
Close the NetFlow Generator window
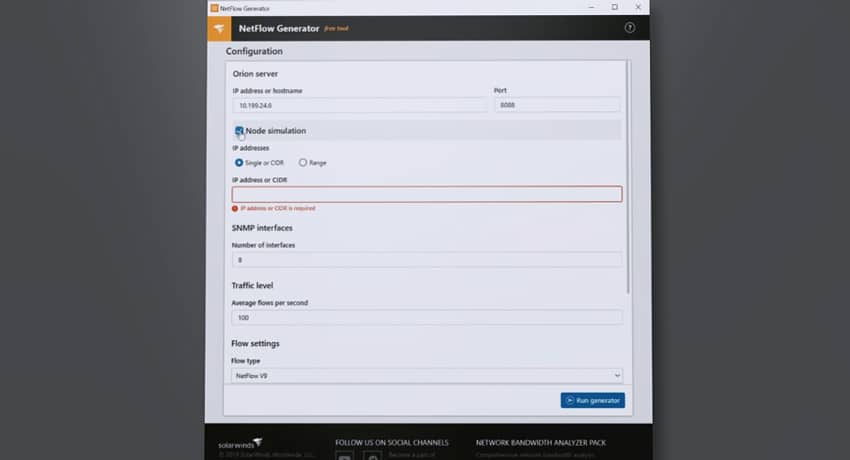coord(638,8)
